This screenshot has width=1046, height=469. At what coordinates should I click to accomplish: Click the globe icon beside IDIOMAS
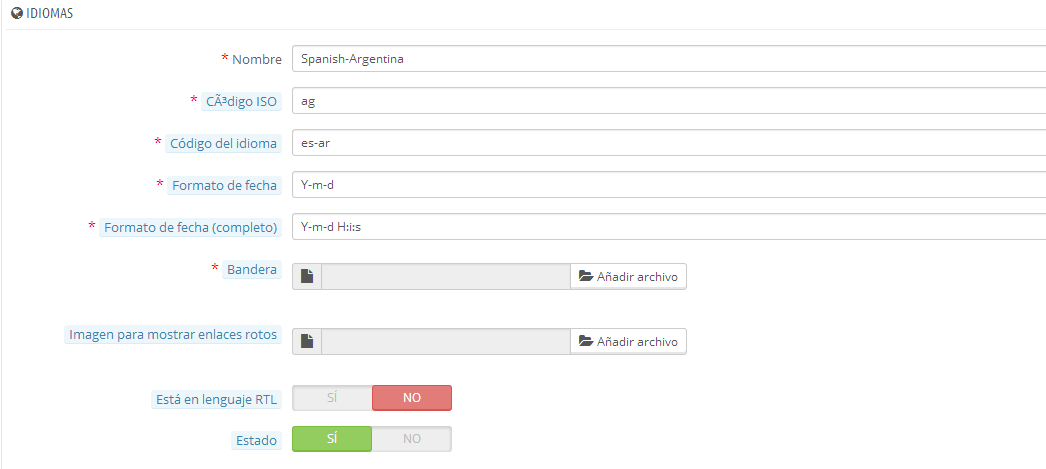tap(17, 13)
